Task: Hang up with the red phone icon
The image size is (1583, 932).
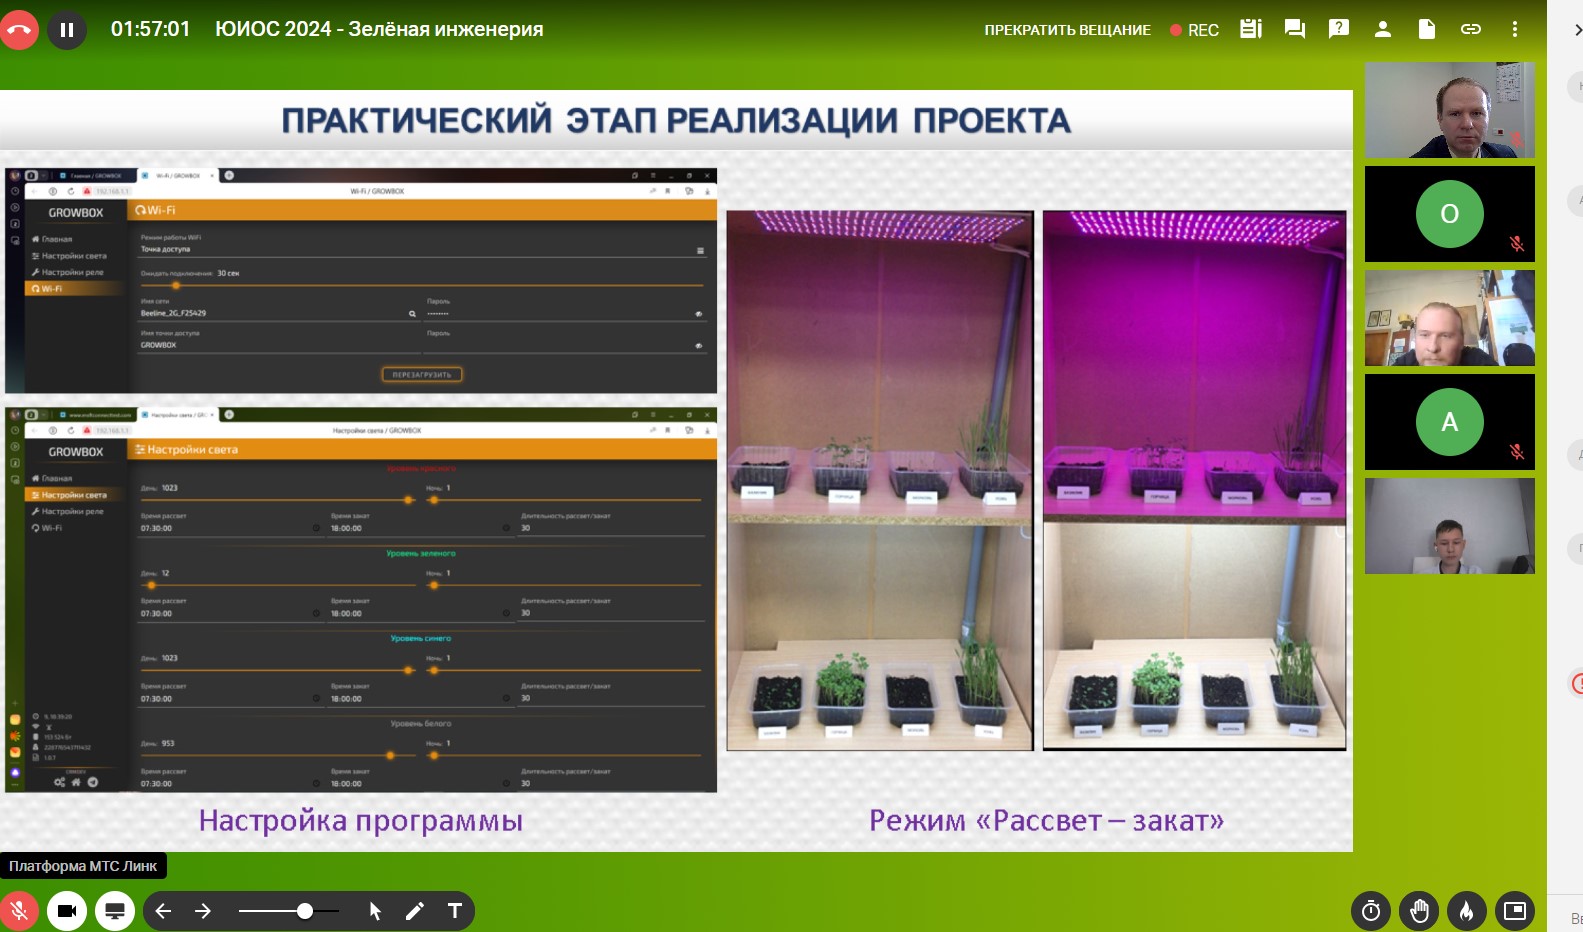Action: (18, 29)
